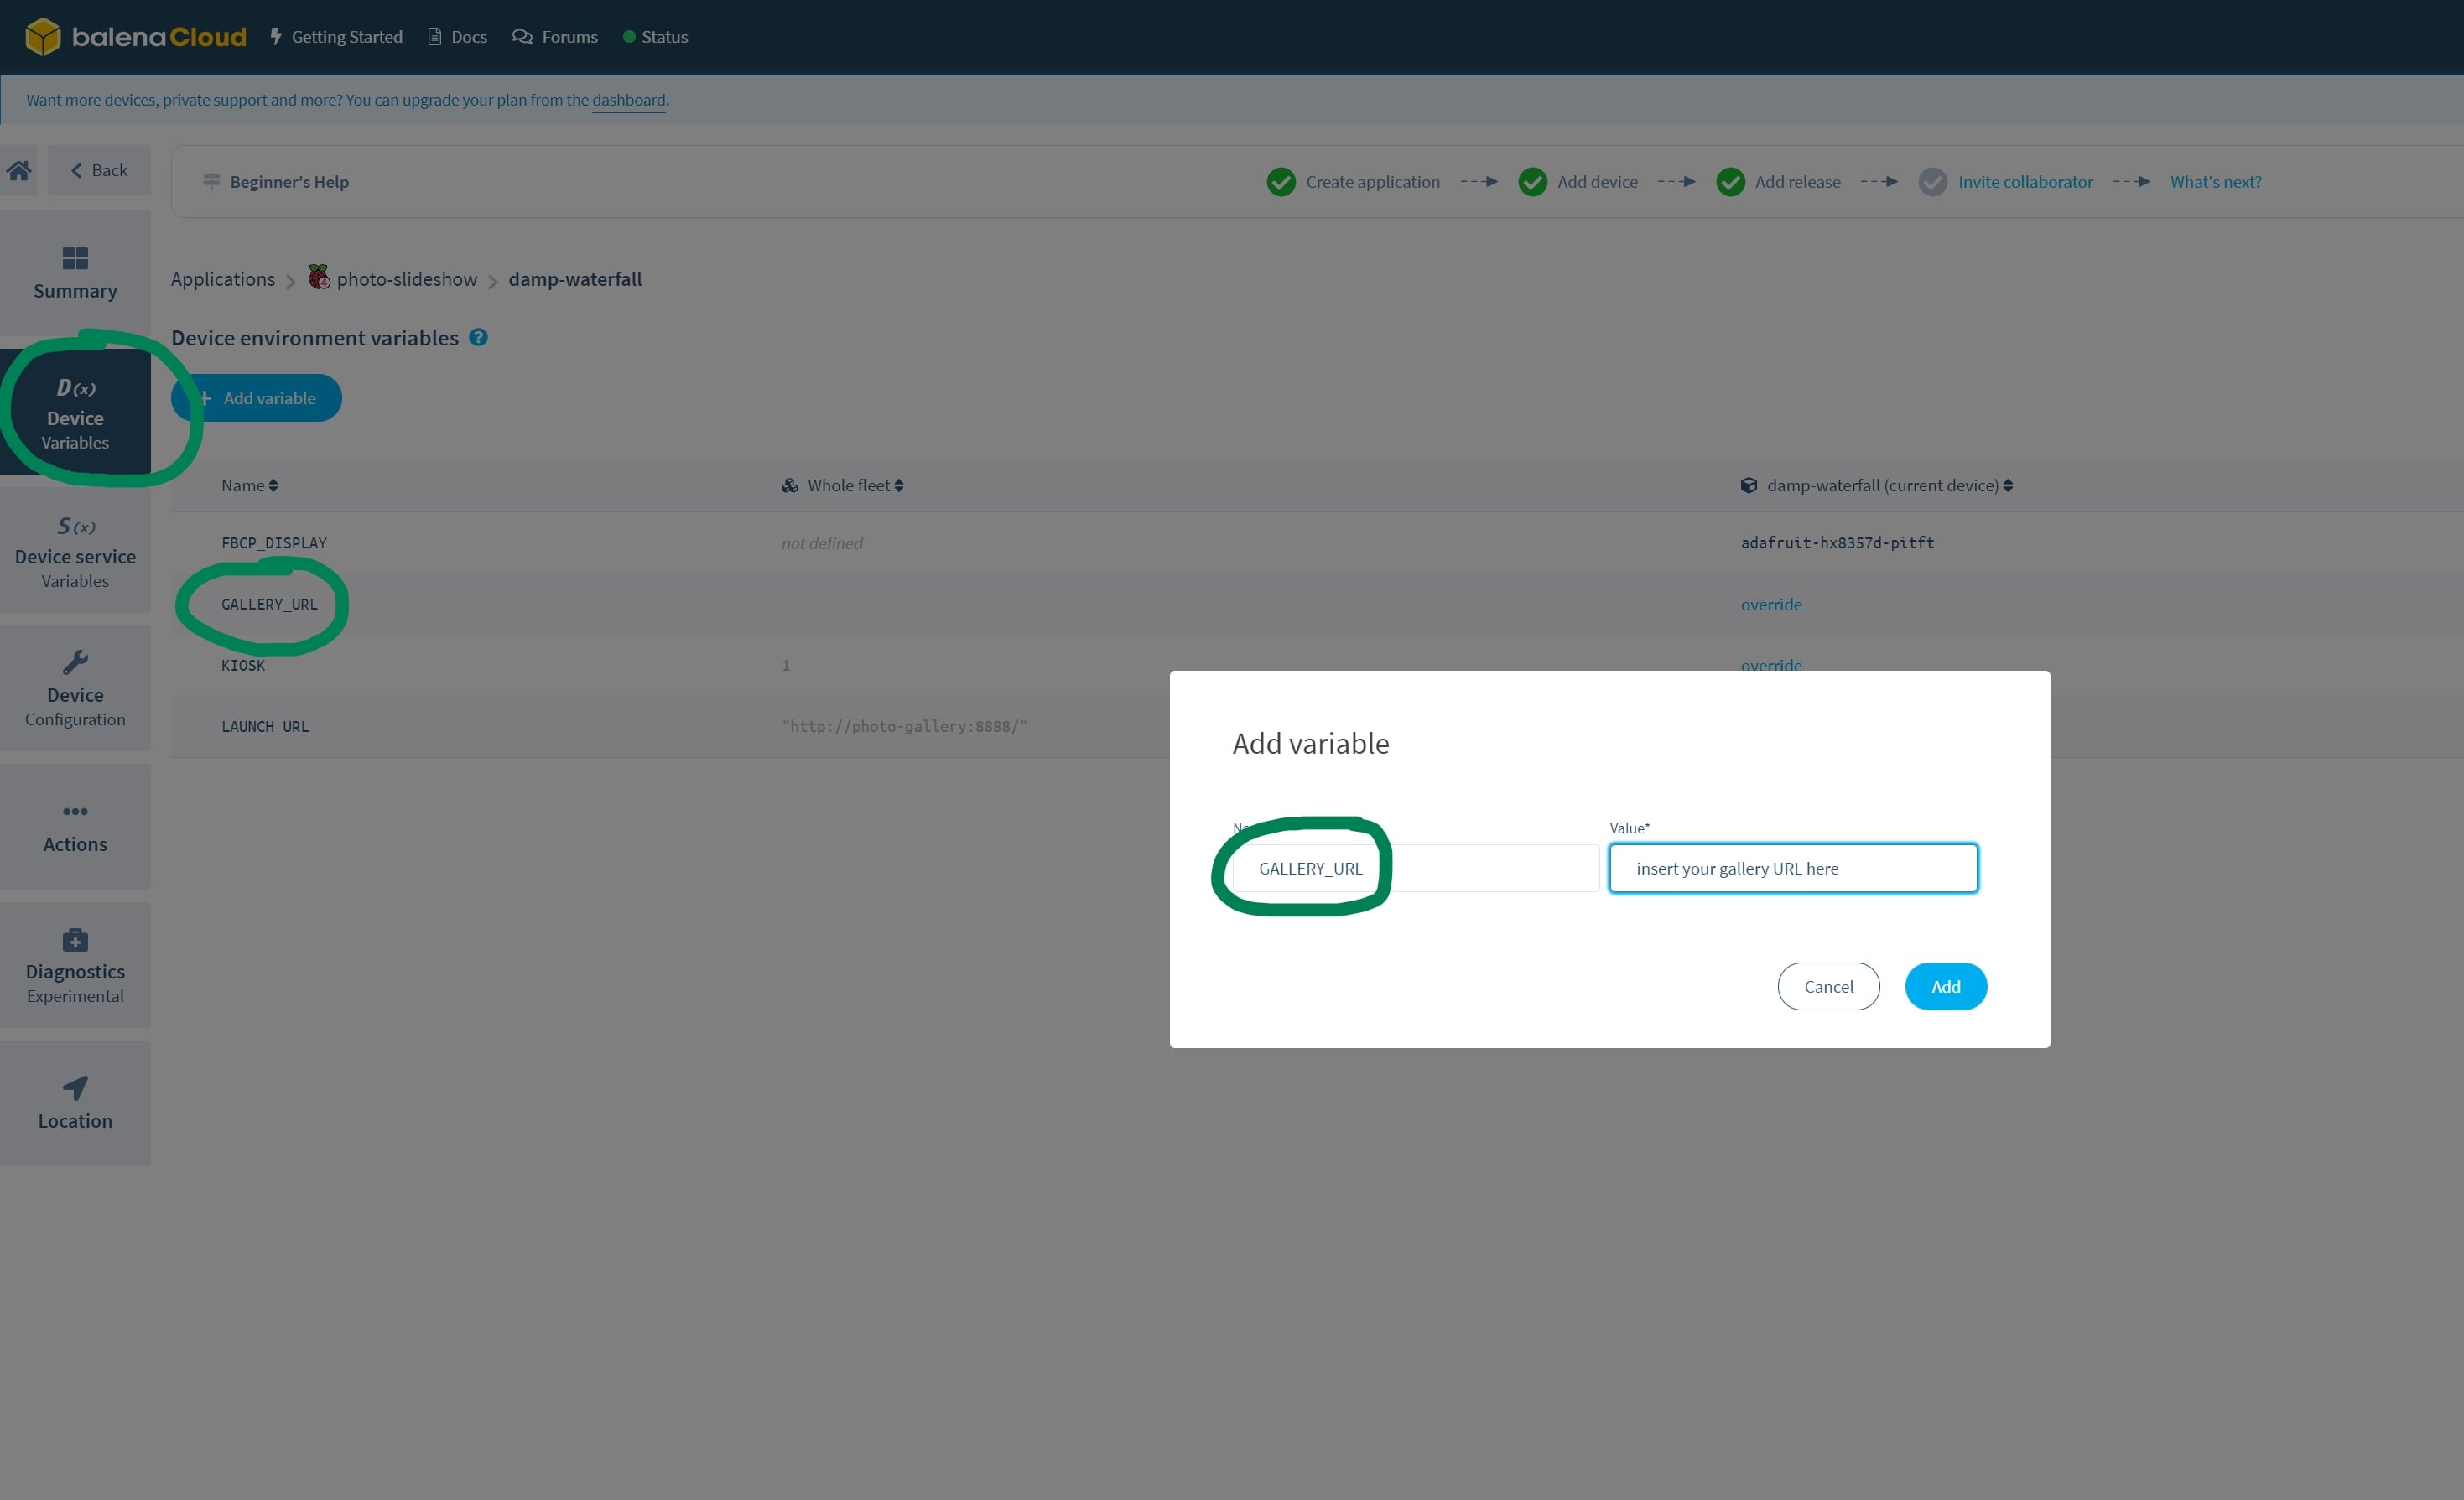The image size is (2464, 1500).
Task: Sort table by Name column
Action: [x=249, y=486]
